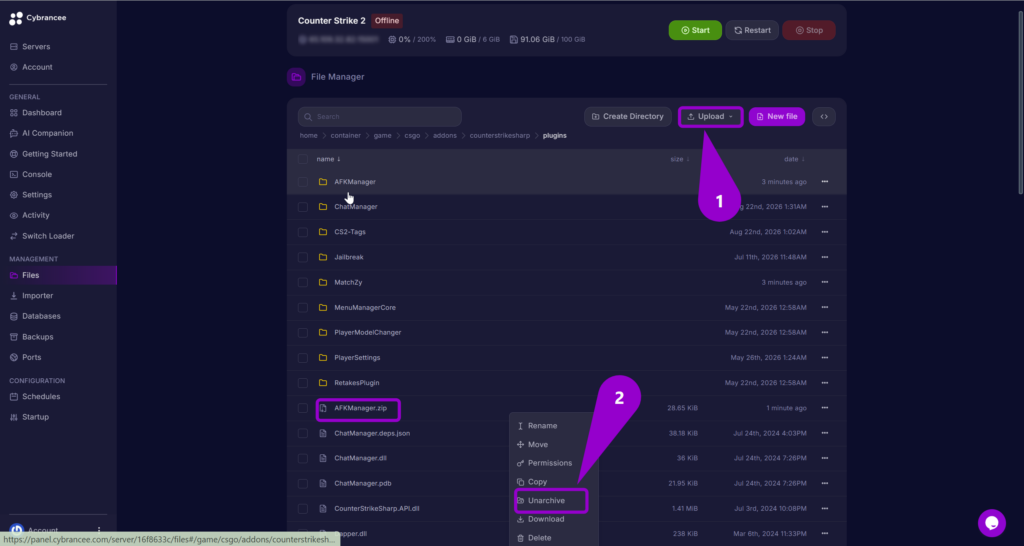Sort files by date column
This screenshot has width=1024, height=546.
click(x=794, y=159)
